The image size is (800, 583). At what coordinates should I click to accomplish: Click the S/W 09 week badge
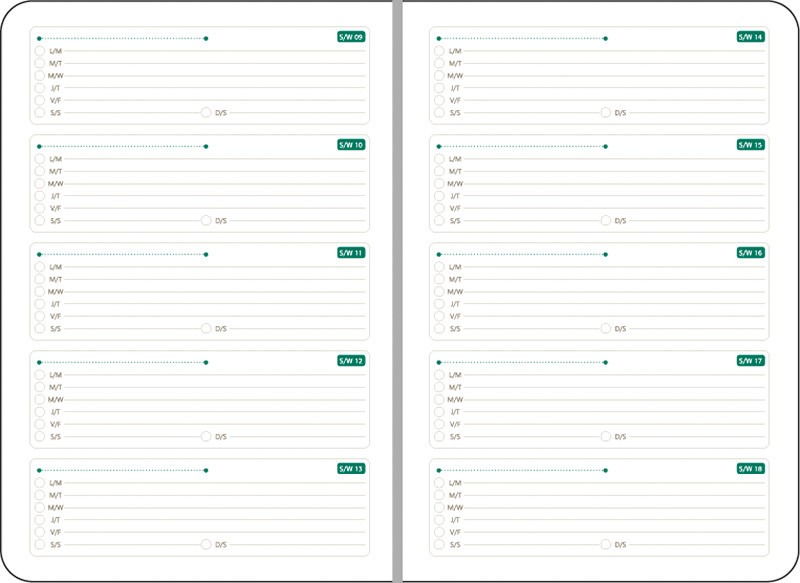[x=351, y=37]
